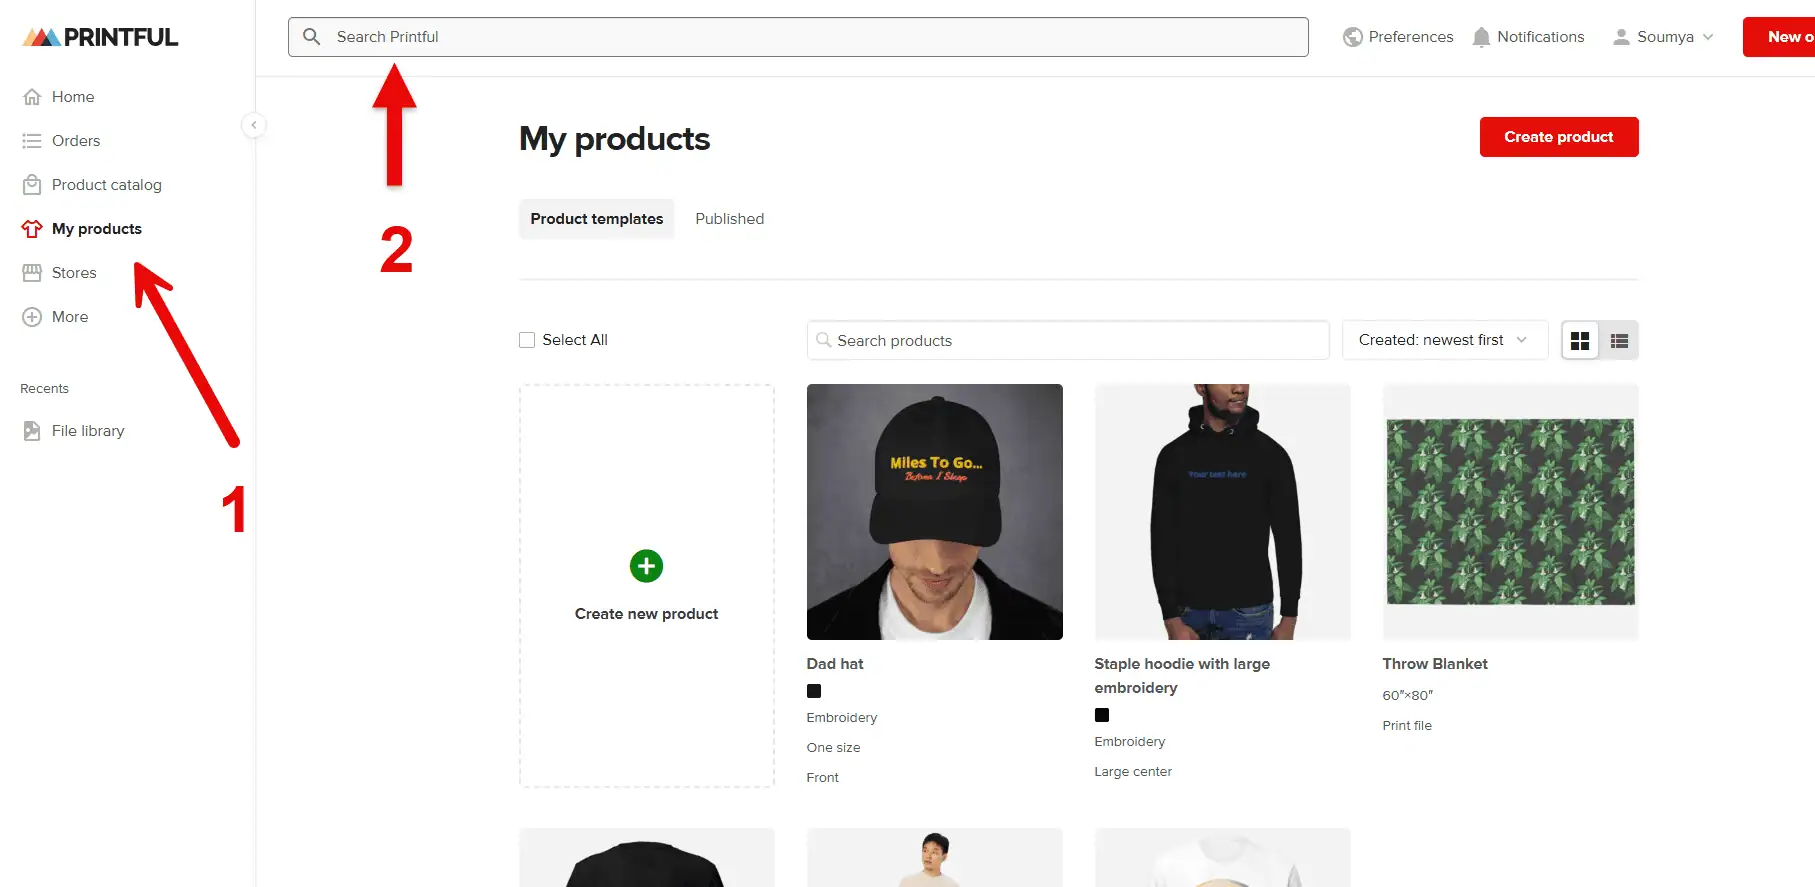Open Product catalog bag icon
This screenshot has height=887, width=1815.
point(32,185)
